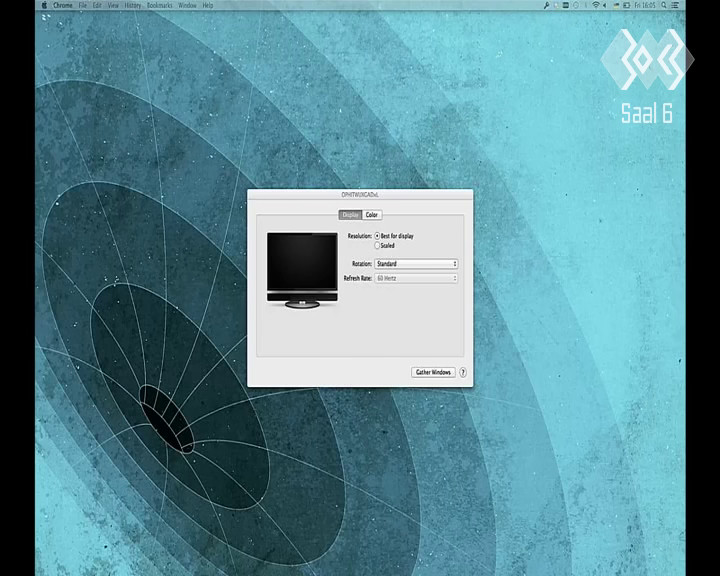Open the View menu

[113, 5]
